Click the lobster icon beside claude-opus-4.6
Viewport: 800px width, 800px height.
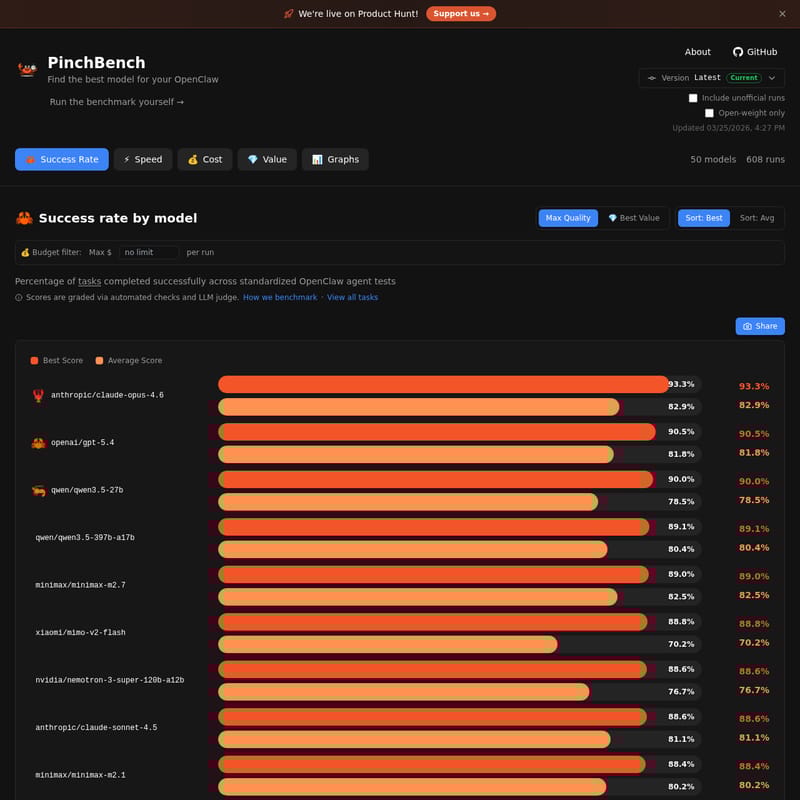tap(38, 395)
